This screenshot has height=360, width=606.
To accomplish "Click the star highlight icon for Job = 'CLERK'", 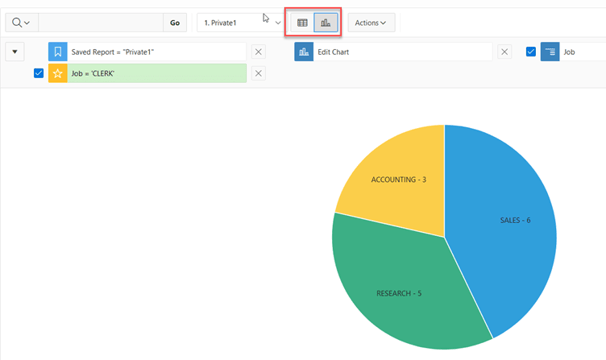I will pos(58,73).
